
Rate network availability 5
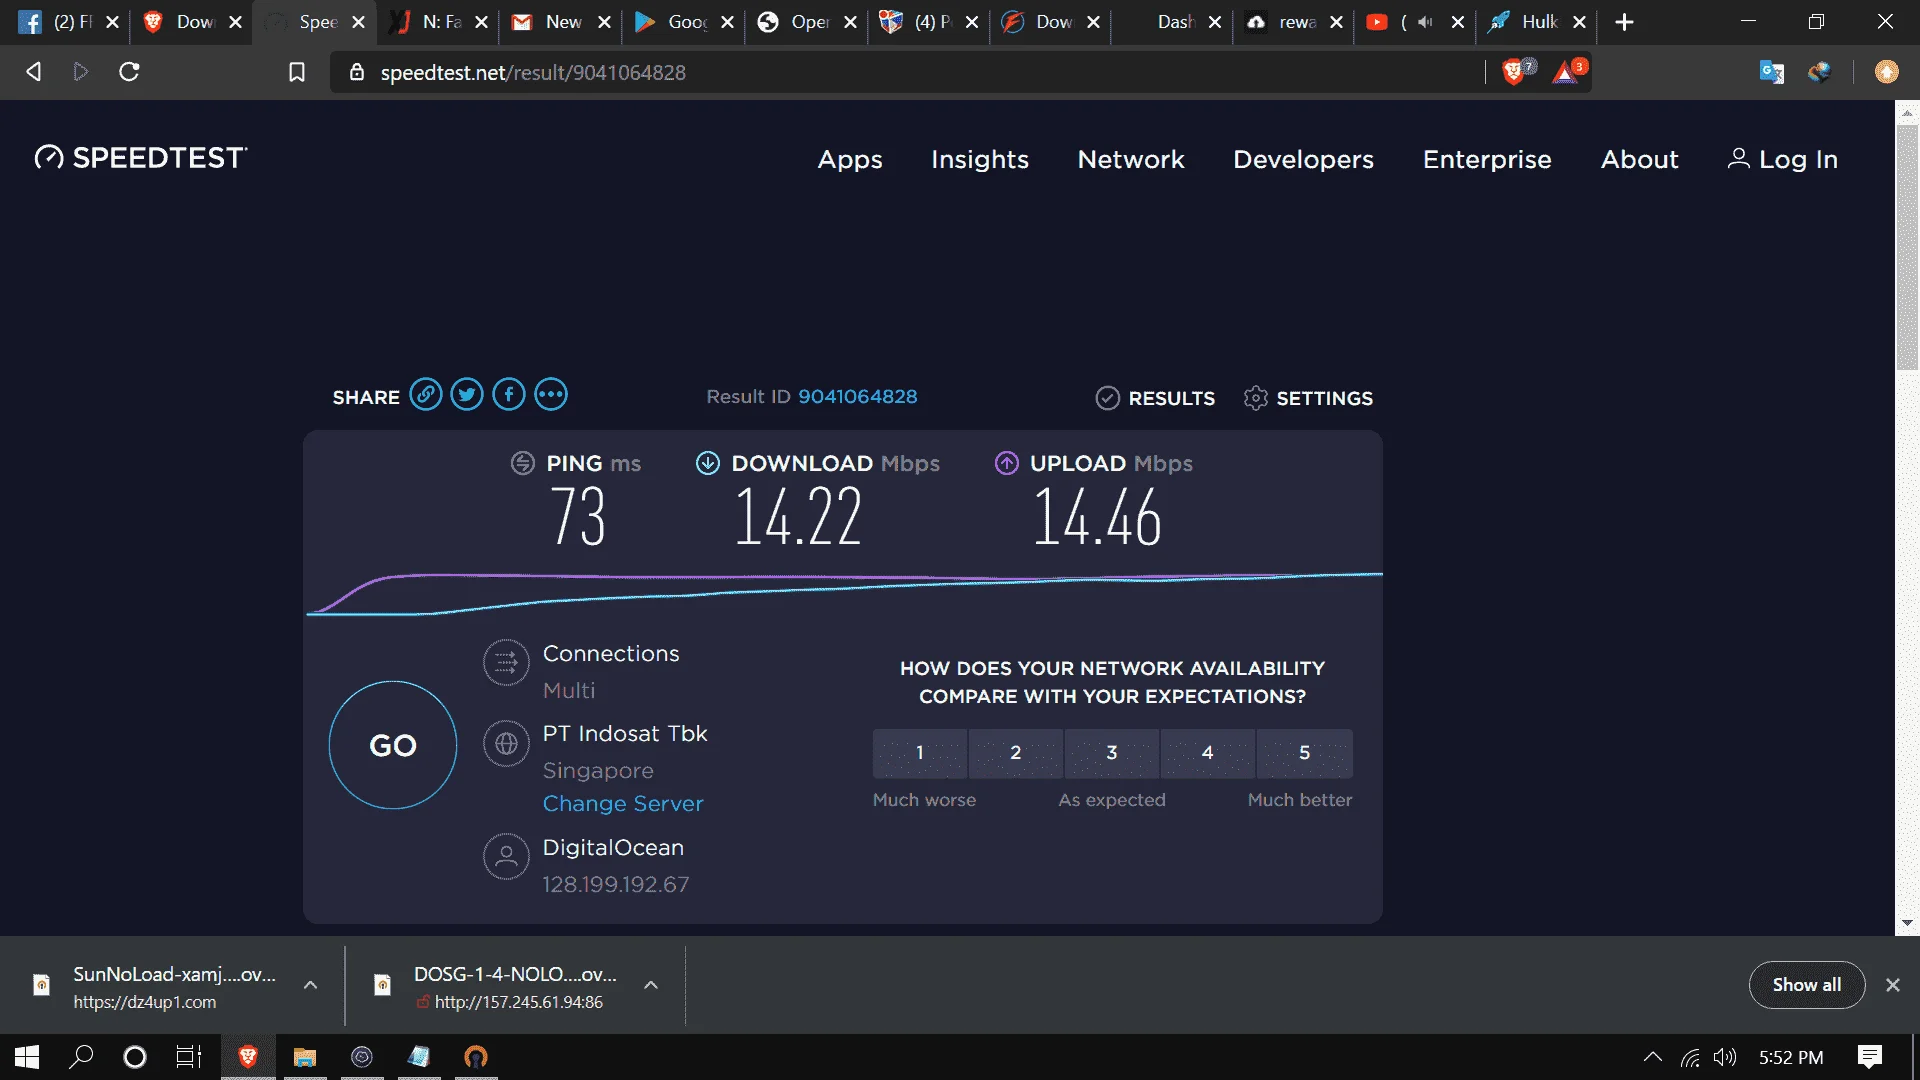[x=1305, y=753]
